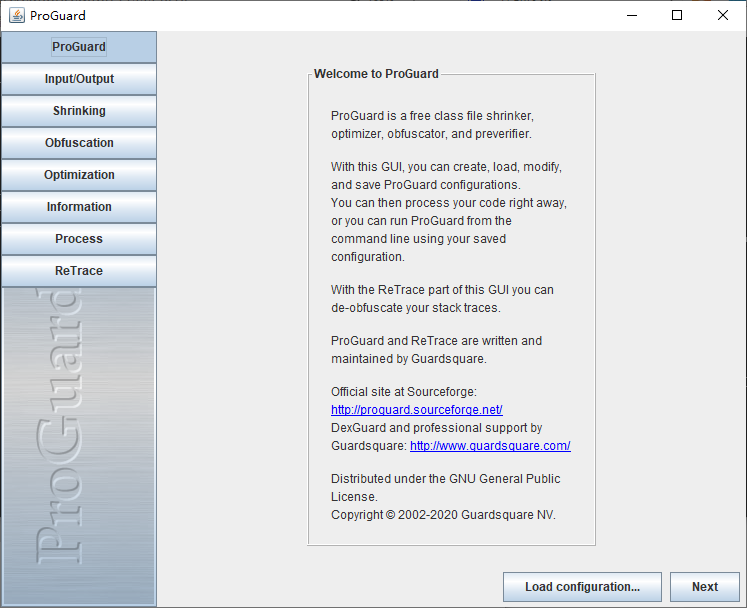The height and width of the screenshot is (608, 747).
Task: Click the 'Distributed under the GNU General Public' line
Action: [445, 479]
